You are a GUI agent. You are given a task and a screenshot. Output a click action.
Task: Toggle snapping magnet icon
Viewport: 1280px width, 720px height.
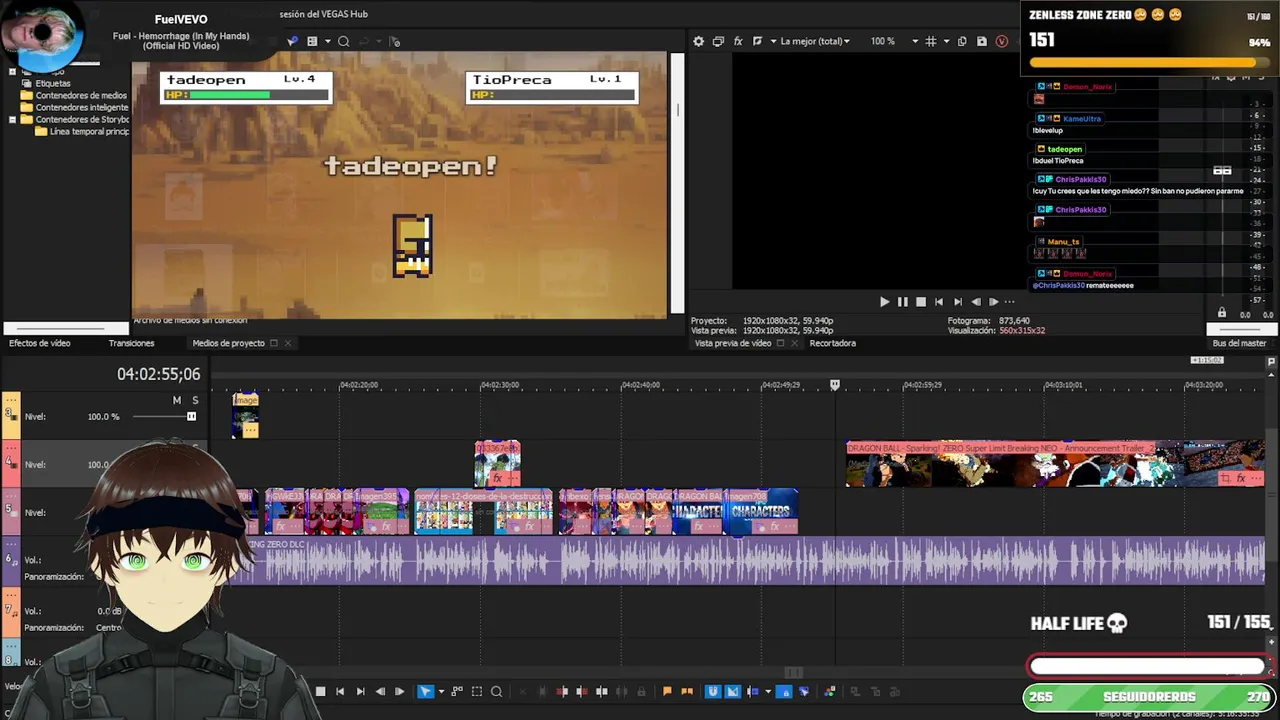tap(713, 691)
